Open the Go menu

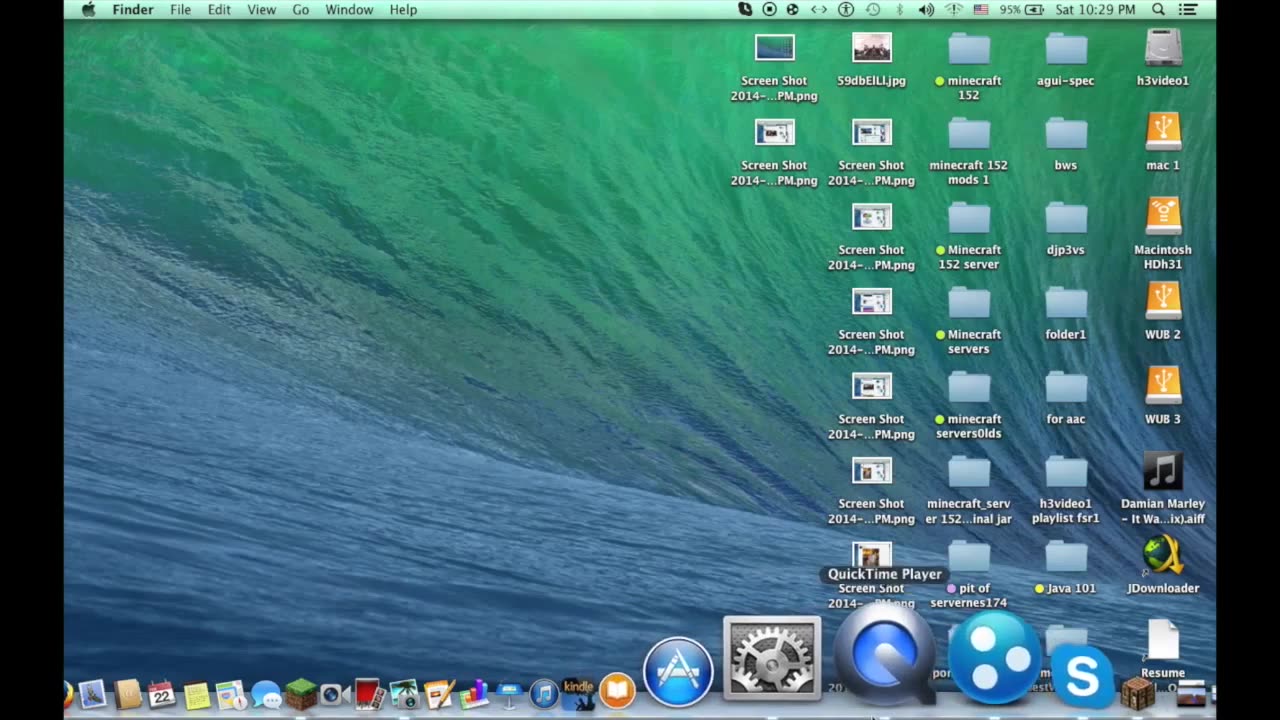click(300, 10)
